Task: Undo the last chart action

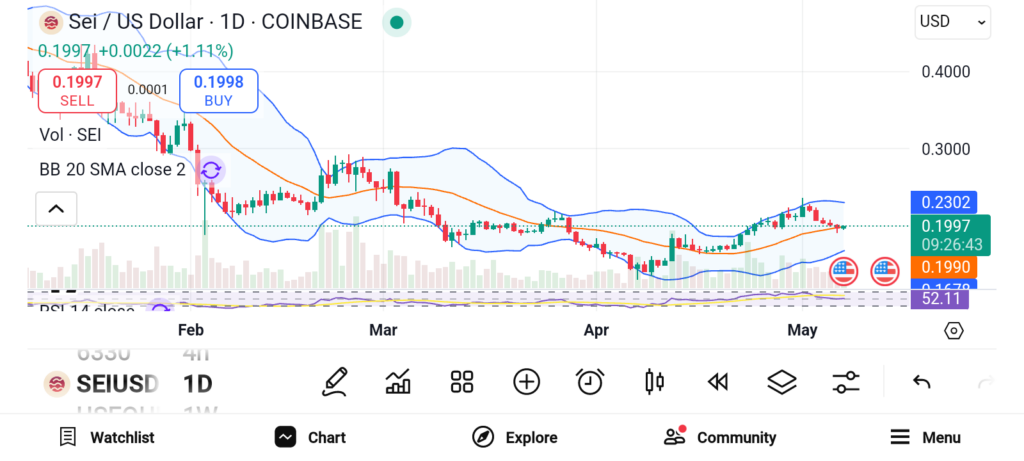Action: [x=922, y=381]
